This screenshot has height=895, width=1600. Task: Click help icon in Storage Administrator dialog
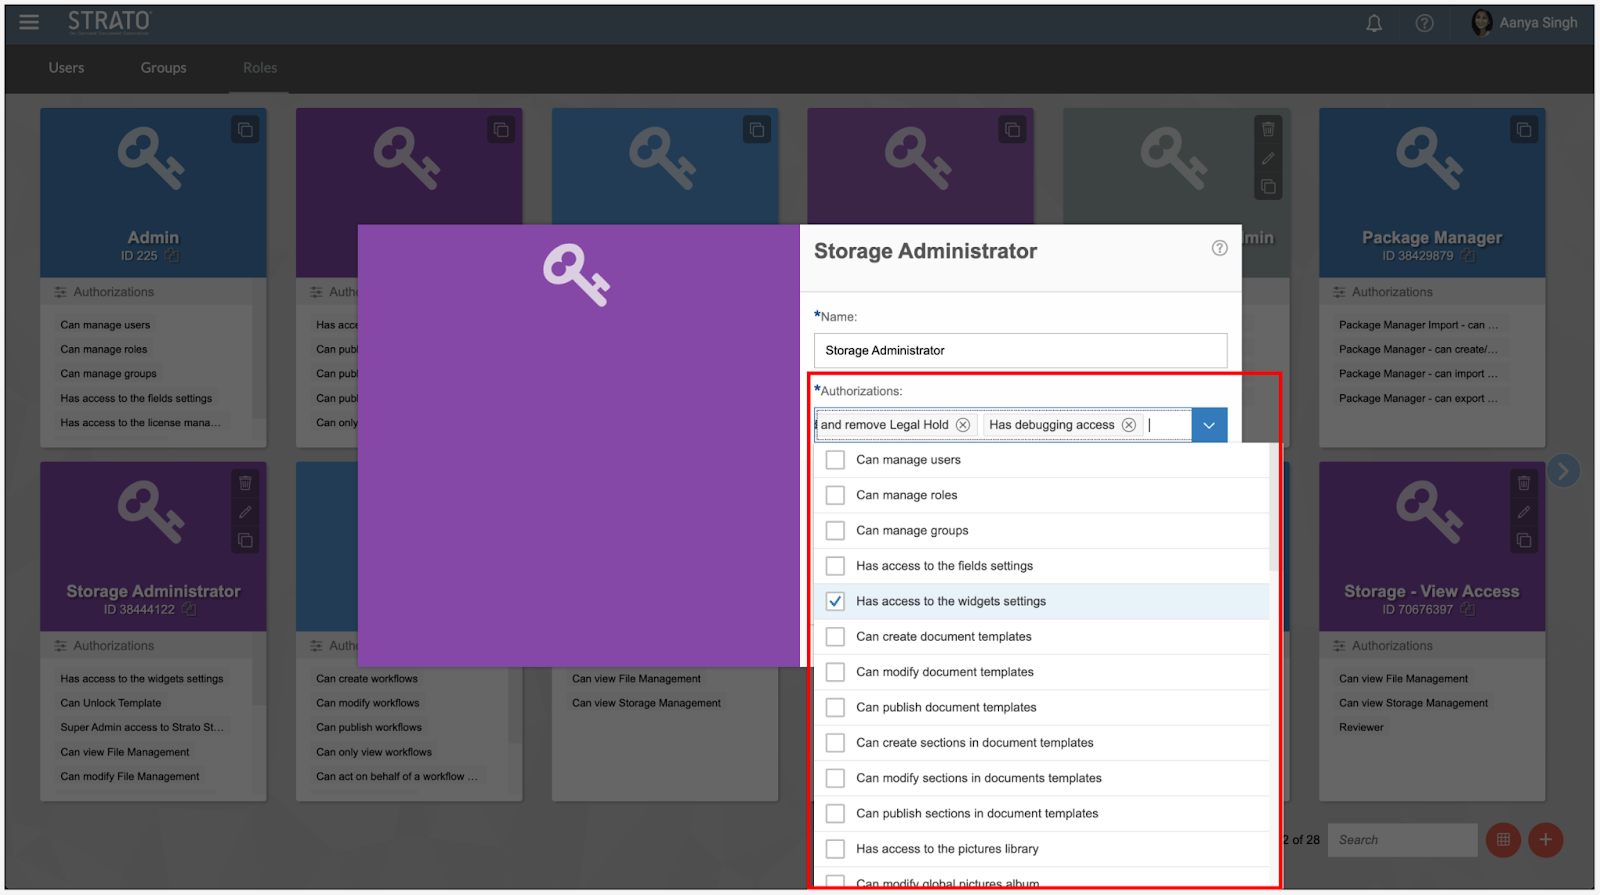tap(1219, 248)
